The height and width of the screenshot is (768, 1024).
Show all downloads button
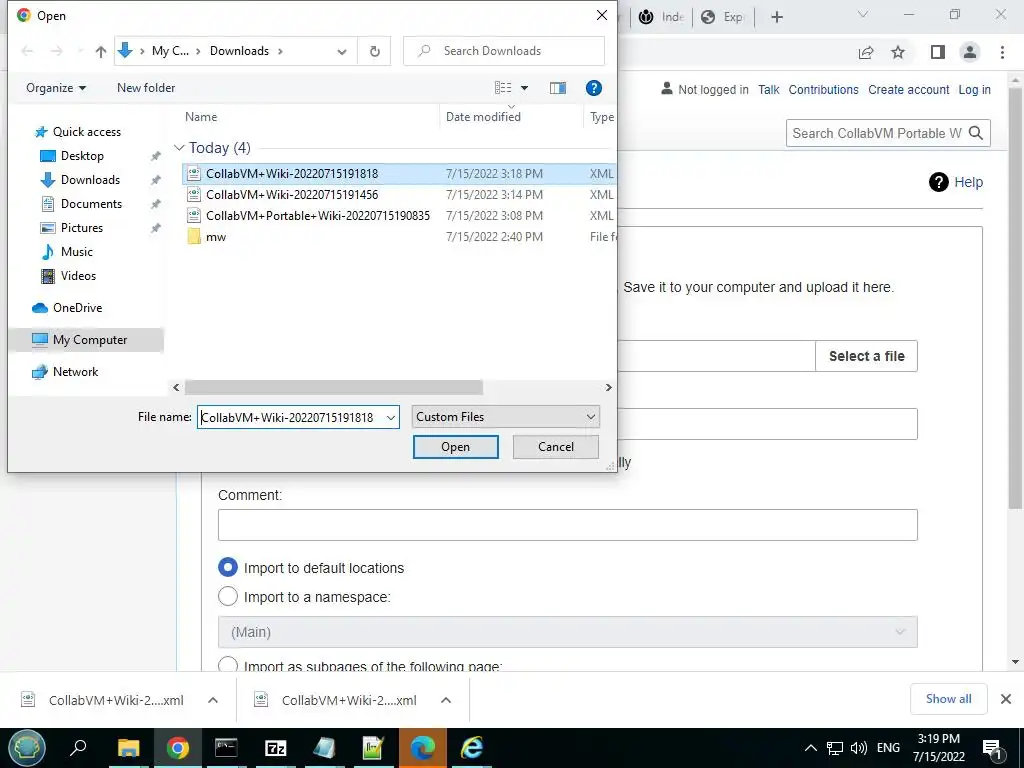(948, 699)
